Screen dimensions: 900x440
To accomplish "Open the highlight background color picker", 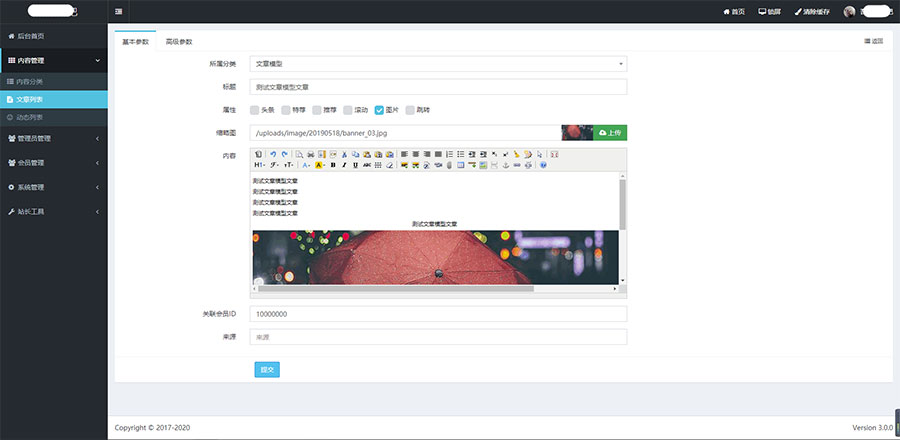I will (x=319, y=165).
